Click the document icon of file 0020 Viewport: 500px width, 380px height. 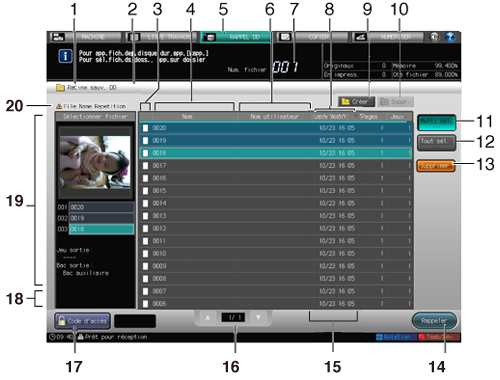(x=145, y=128)
